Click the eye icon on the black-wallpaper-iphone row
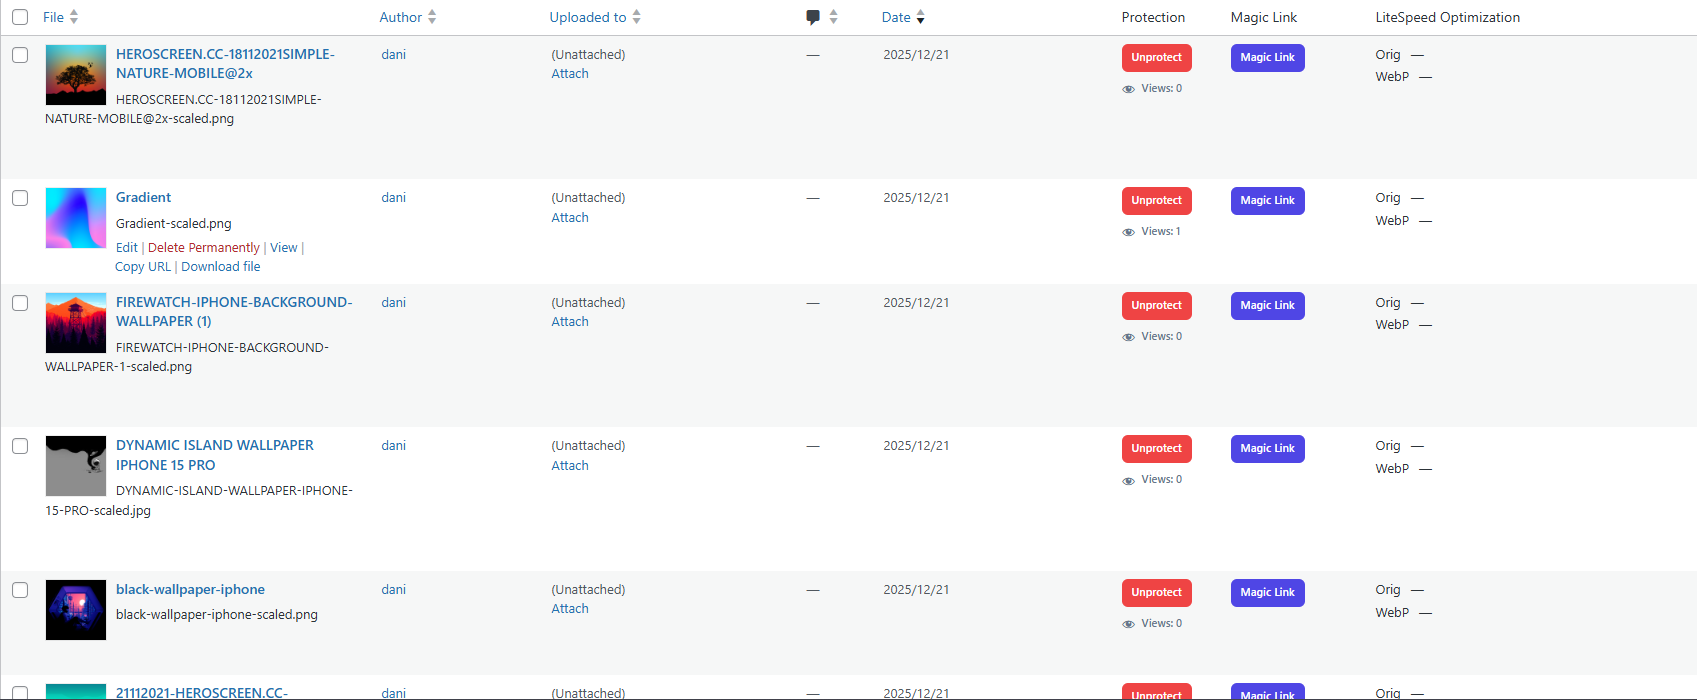Screen dimensions: 1697x700 tap(1127, 623)
